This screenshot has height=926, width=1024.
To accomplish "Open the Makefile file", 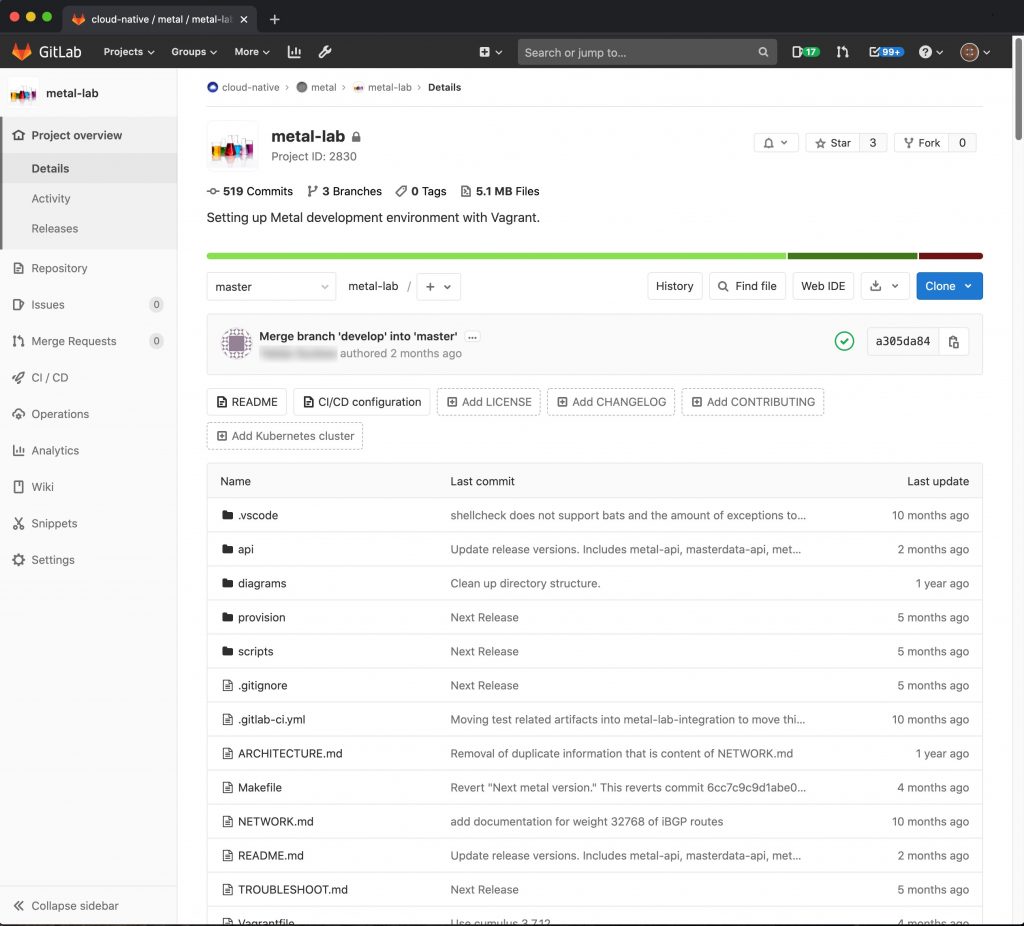I will pyautogui.click(x=260, y=787).
